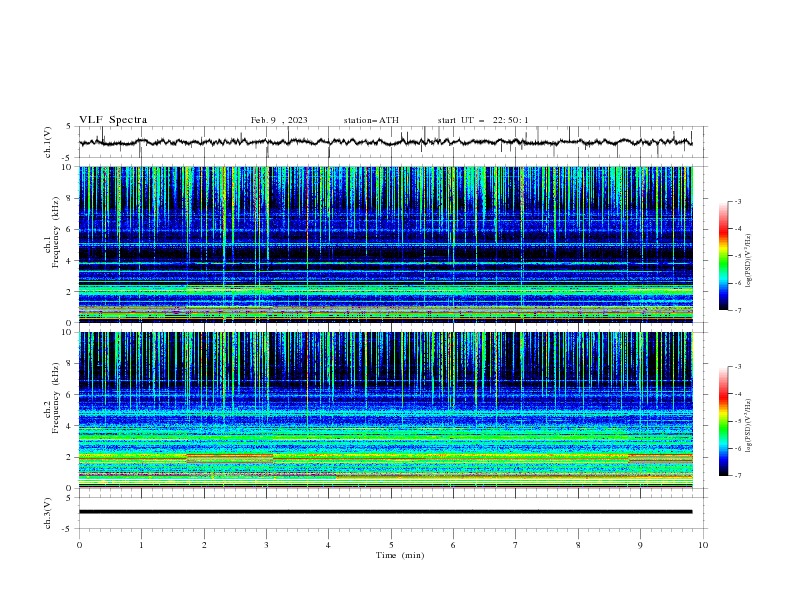Click inside the ch.2 spectrogram panel
The image size is (792, 612).
(x=386, y=410)
